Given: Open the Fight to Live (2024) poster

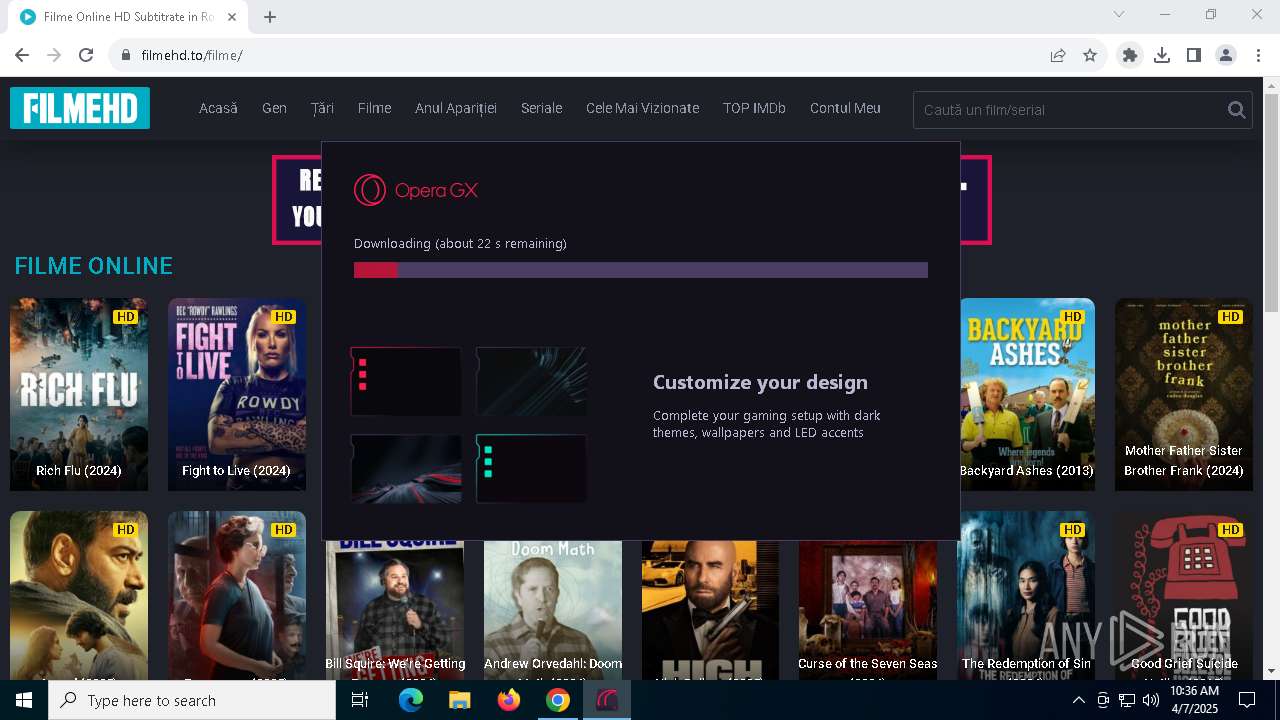Looking at the screenshot, I should click(x=237, y=394).
